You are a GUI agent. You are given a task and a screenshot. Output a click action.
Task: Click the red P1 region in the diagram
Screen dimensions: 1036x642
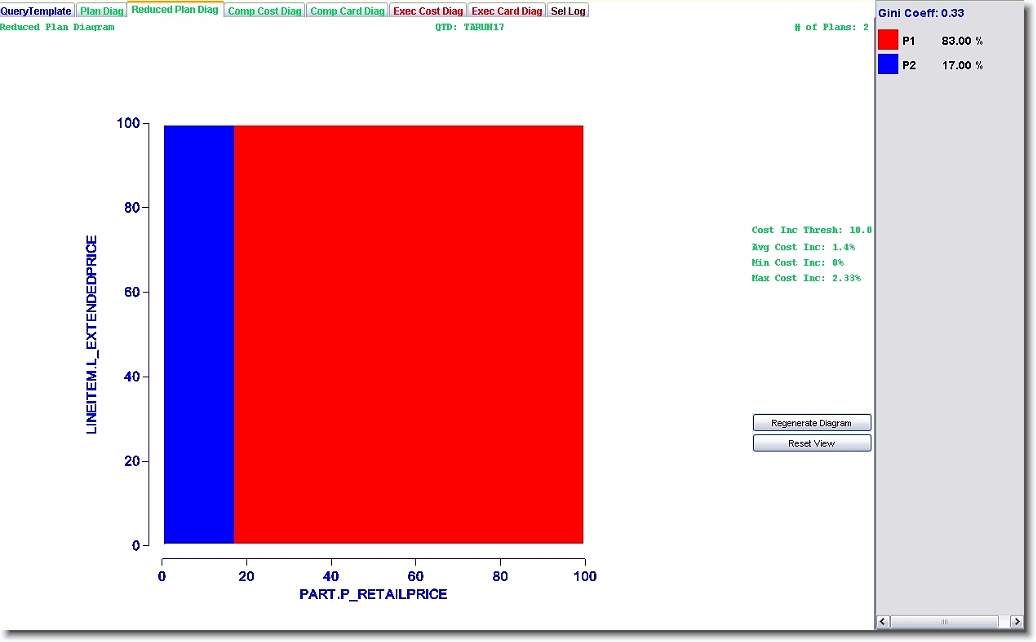pos(408,334)
